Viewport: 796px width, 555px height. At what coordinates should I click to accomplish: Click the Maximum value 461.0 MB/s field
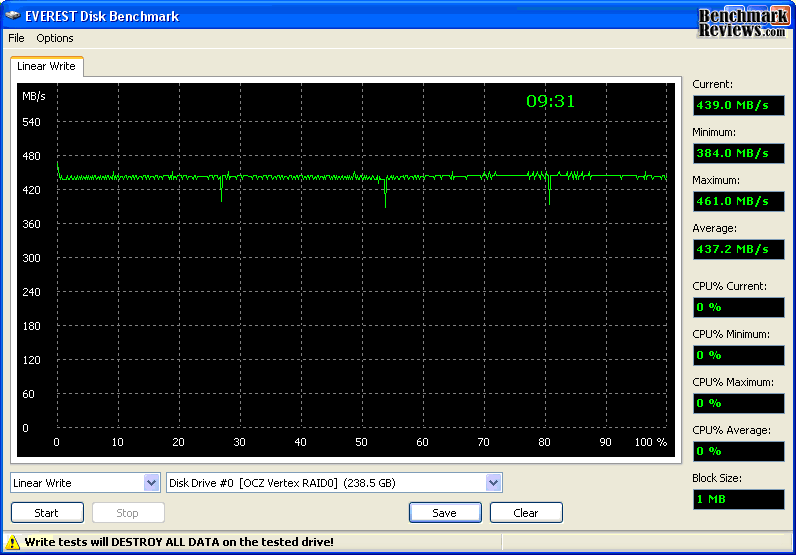(x=738, y=201)
